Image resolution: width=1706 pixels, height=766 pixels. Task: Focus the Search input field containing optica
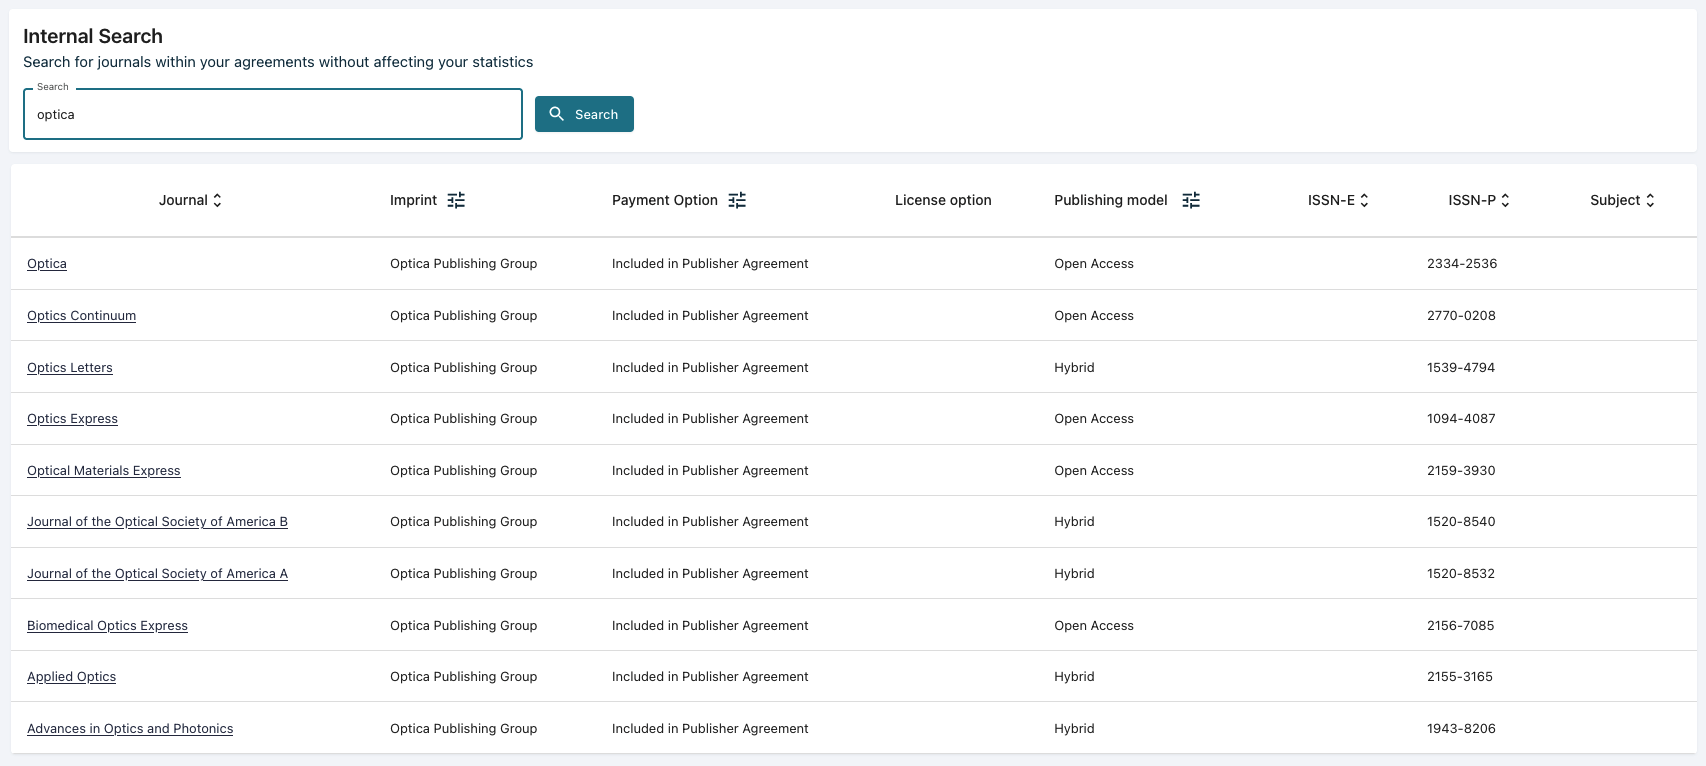click(x=273, y=114)
